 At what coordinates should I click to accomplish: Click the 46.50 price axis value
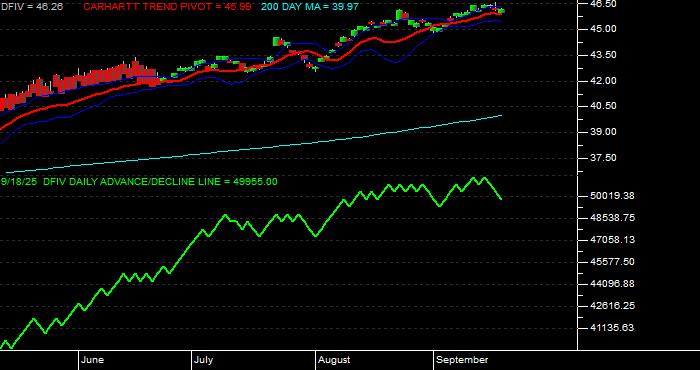pos(604,4)
